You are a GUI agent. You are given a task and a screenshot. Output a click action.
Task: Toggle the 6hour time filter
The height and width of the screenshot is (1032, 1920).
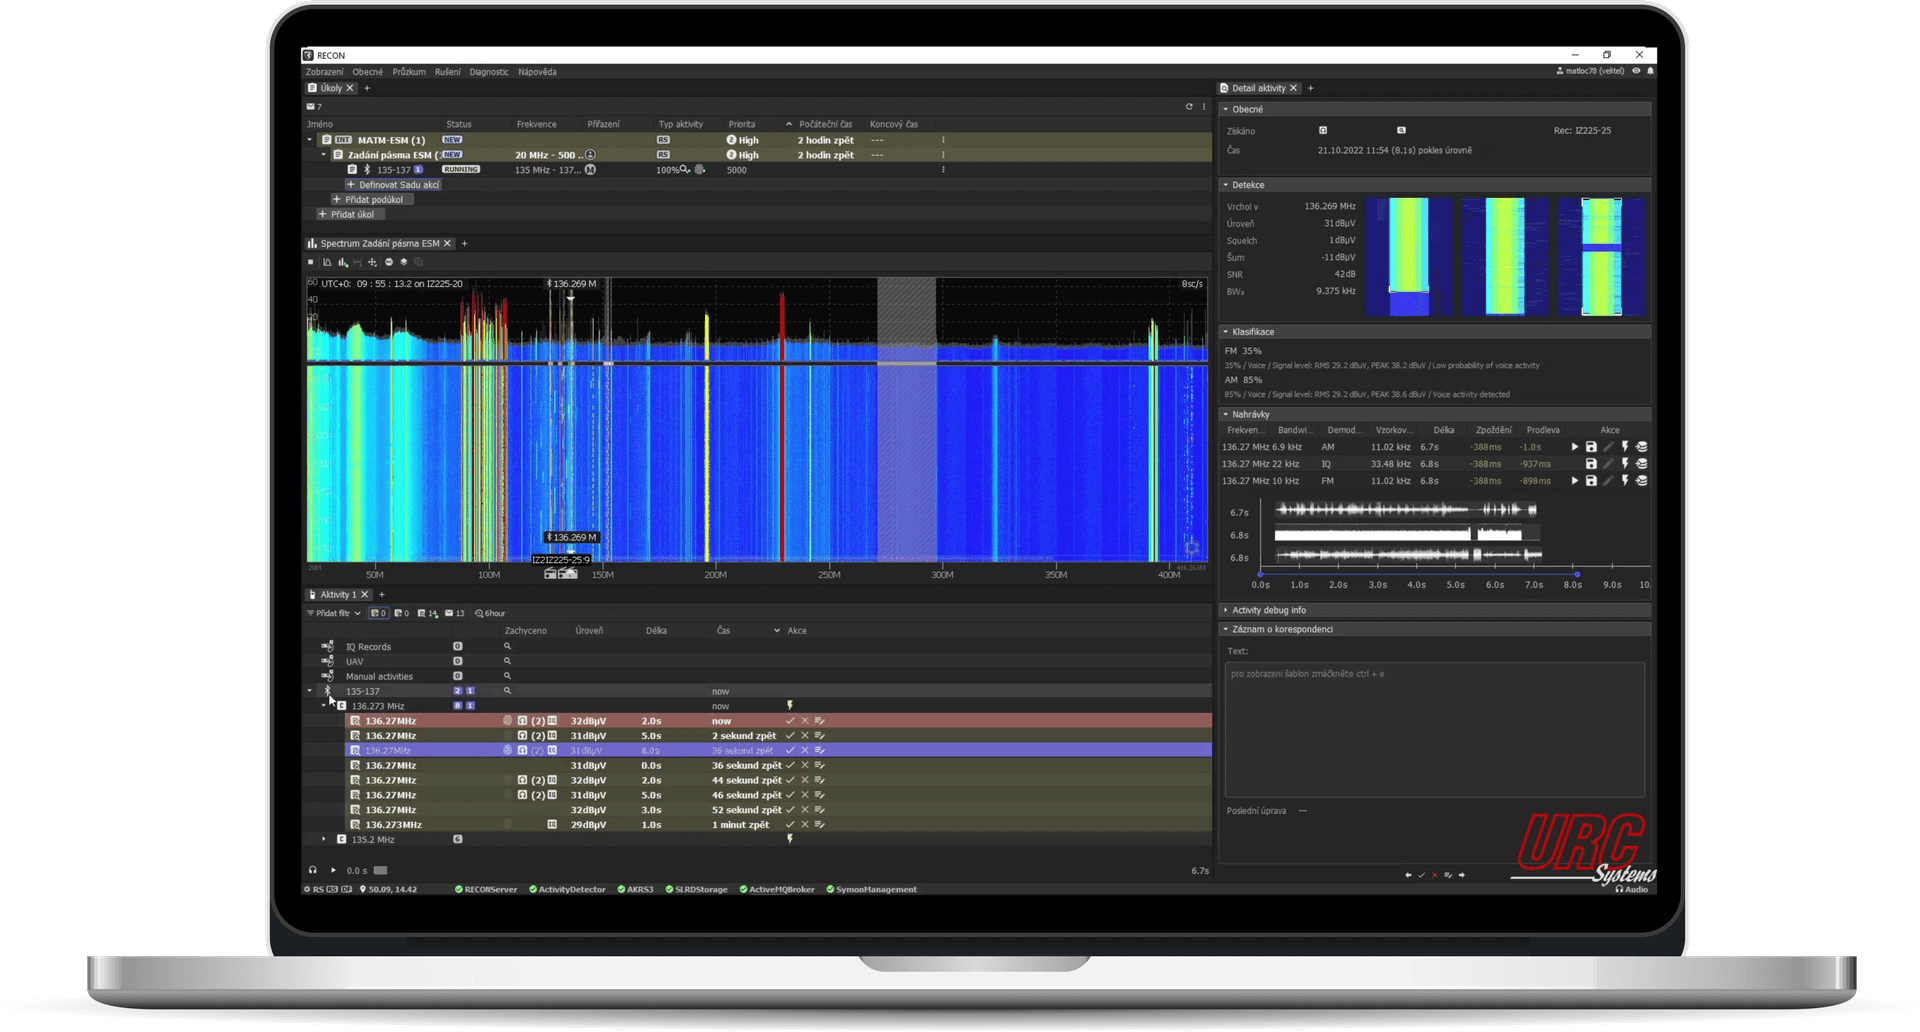click(x=490, y=613)
